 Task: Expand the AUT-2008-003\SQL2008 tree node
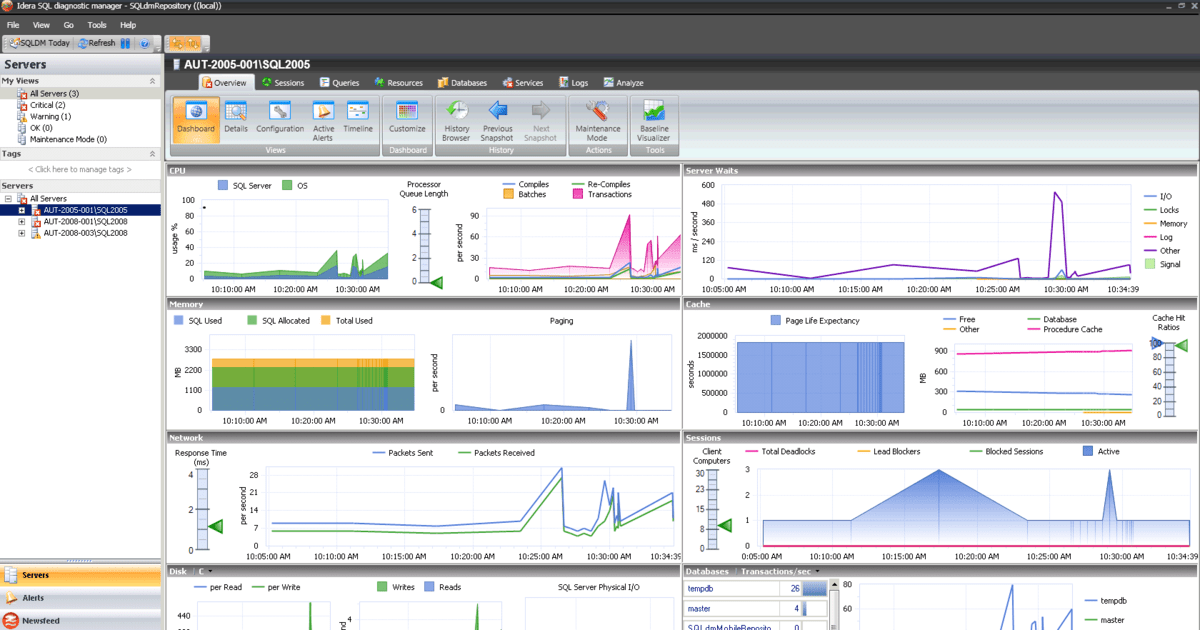[x=22, y=233]
